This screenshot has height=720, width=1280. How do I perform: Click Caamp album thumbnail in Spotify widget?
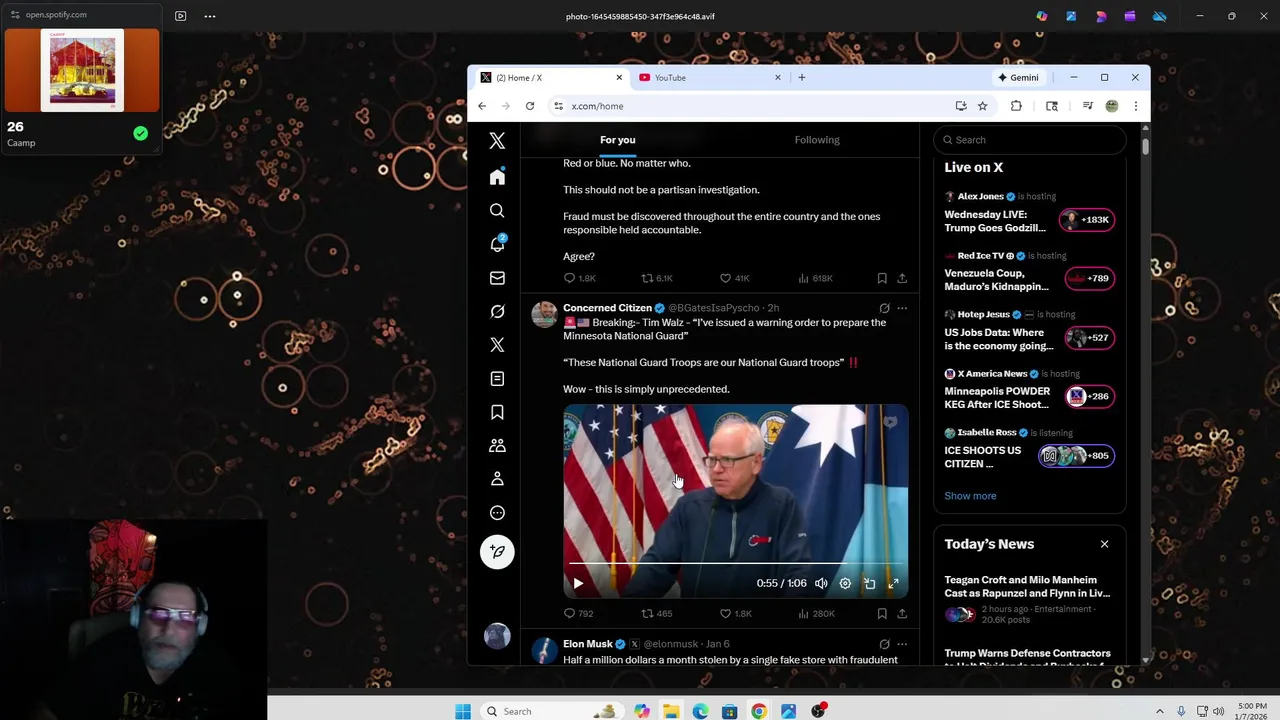(x=82, y=70)
